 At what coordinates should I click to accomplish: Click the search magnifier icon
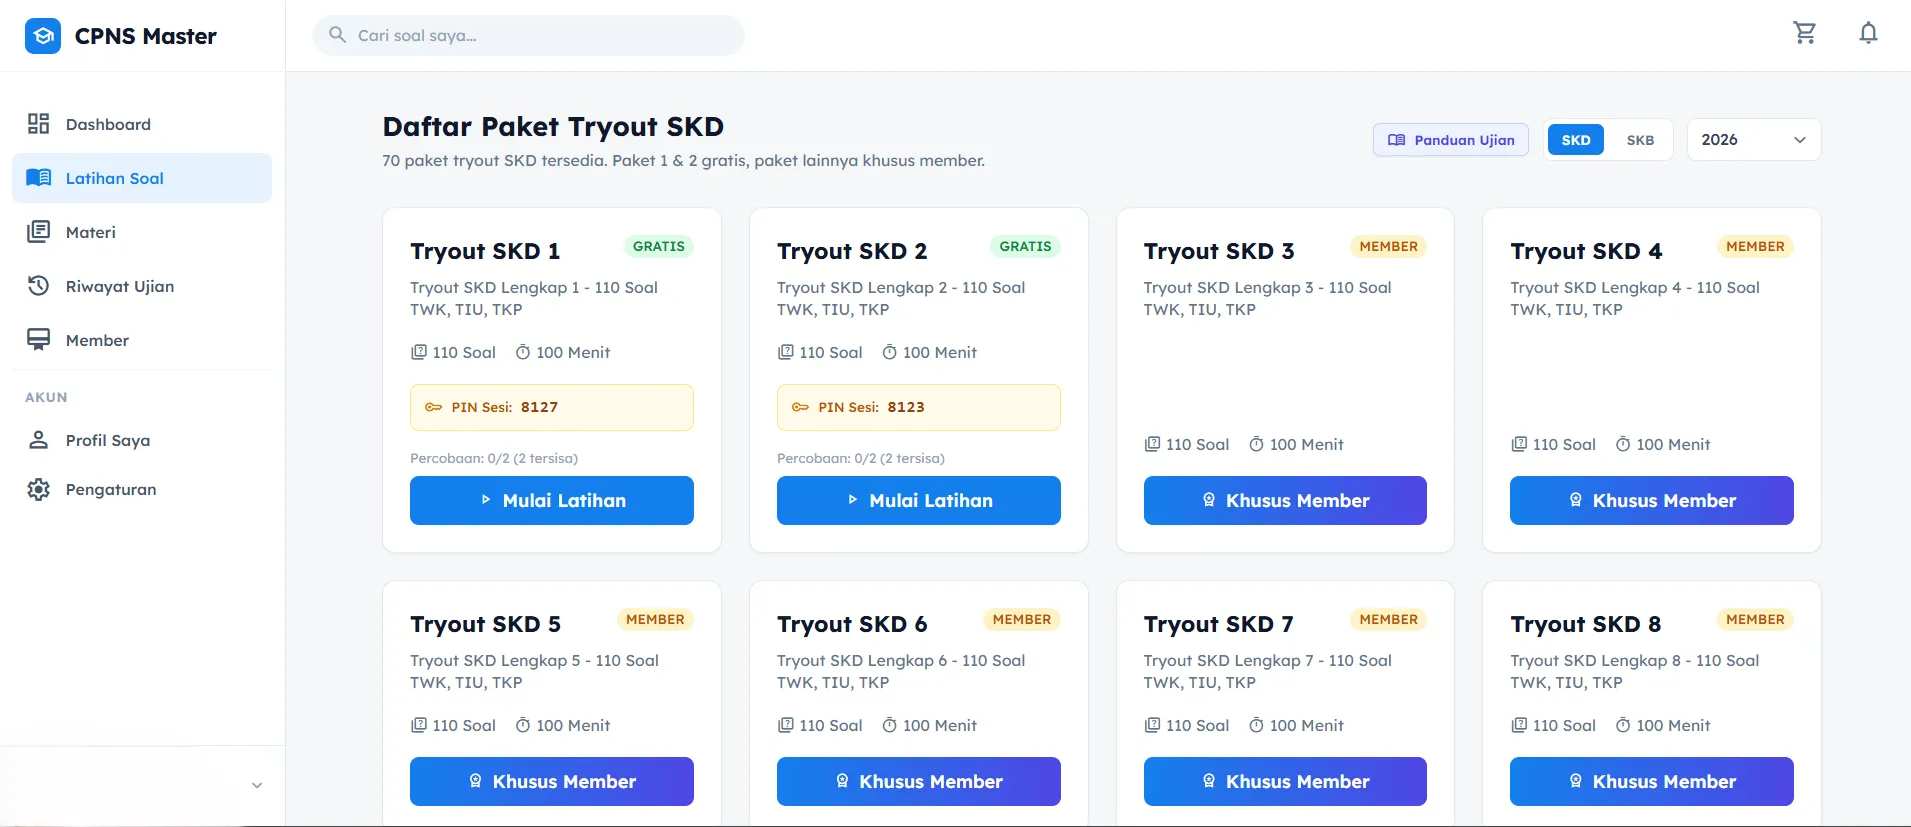point(338,35)
